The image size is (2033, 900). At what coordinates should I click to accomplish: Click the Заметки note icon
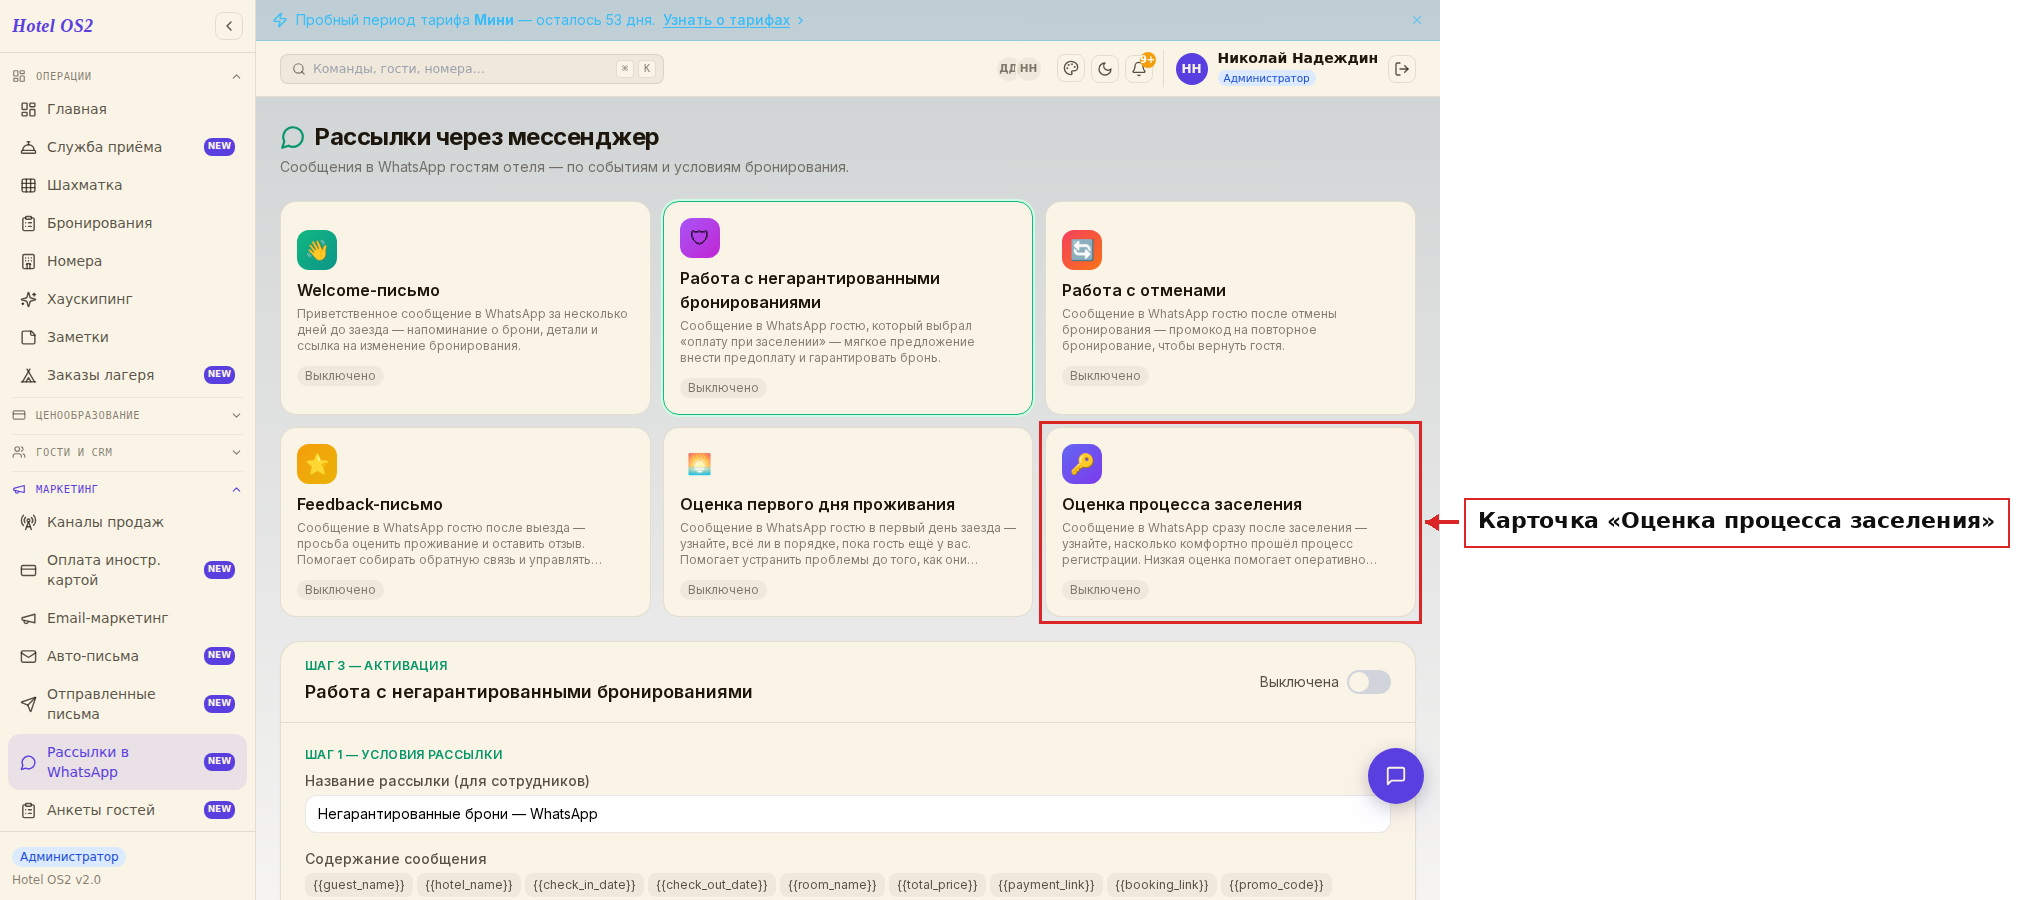[29, 337]
